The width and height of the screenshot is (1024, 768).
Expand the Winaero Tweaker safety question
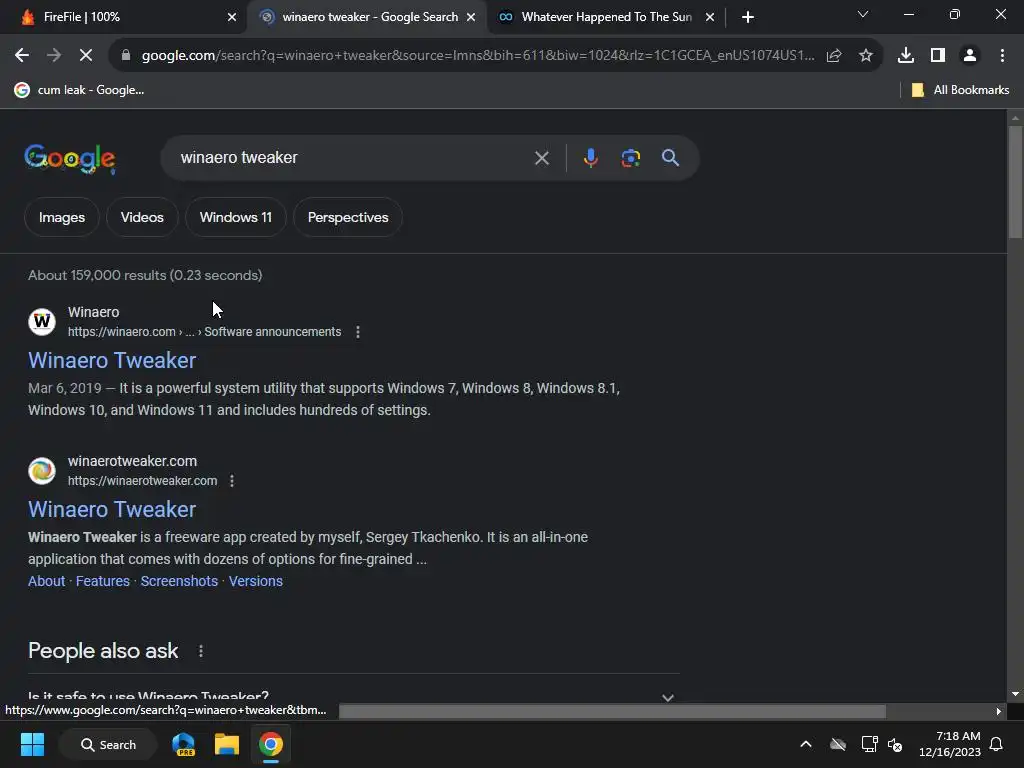(353, 696)
